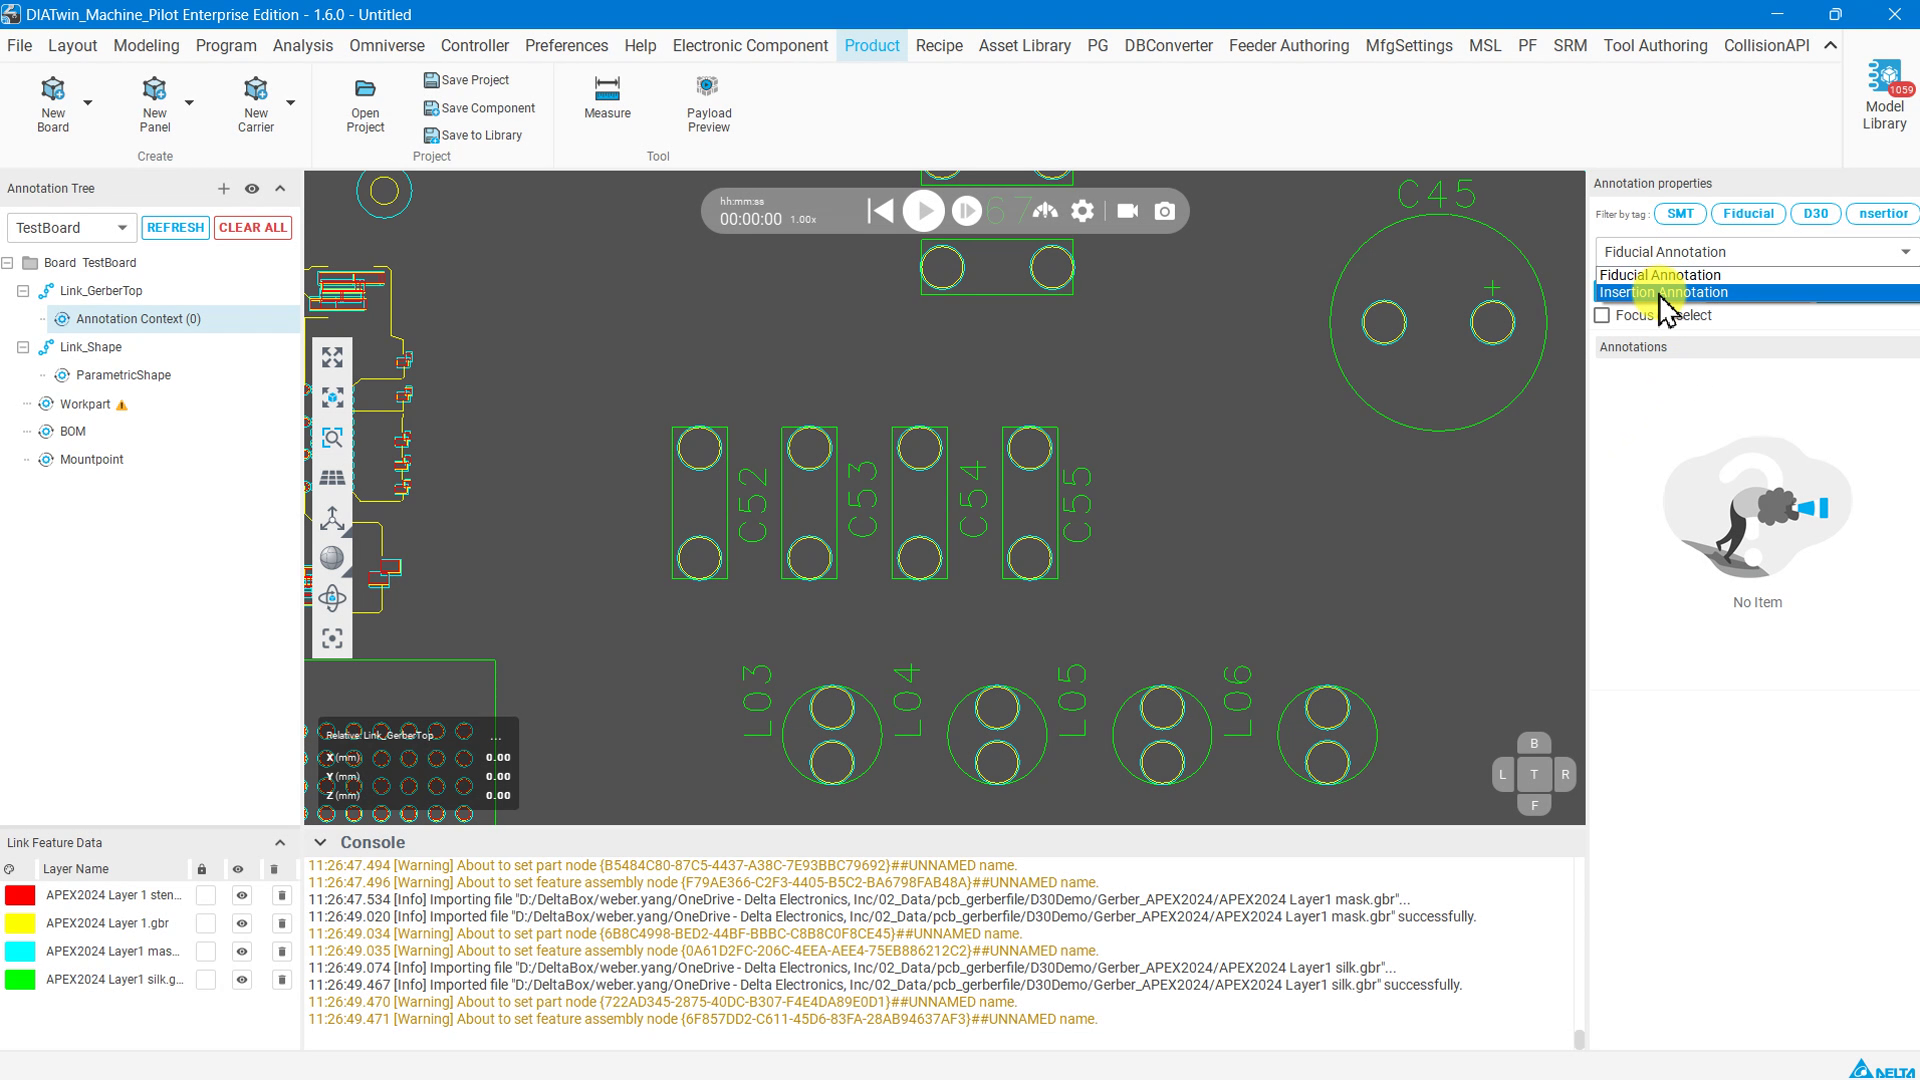Open the TestBoard board dropdown
This screenshot has height=1080, width=1920.
pyautogui.click(x=71, y=228)
